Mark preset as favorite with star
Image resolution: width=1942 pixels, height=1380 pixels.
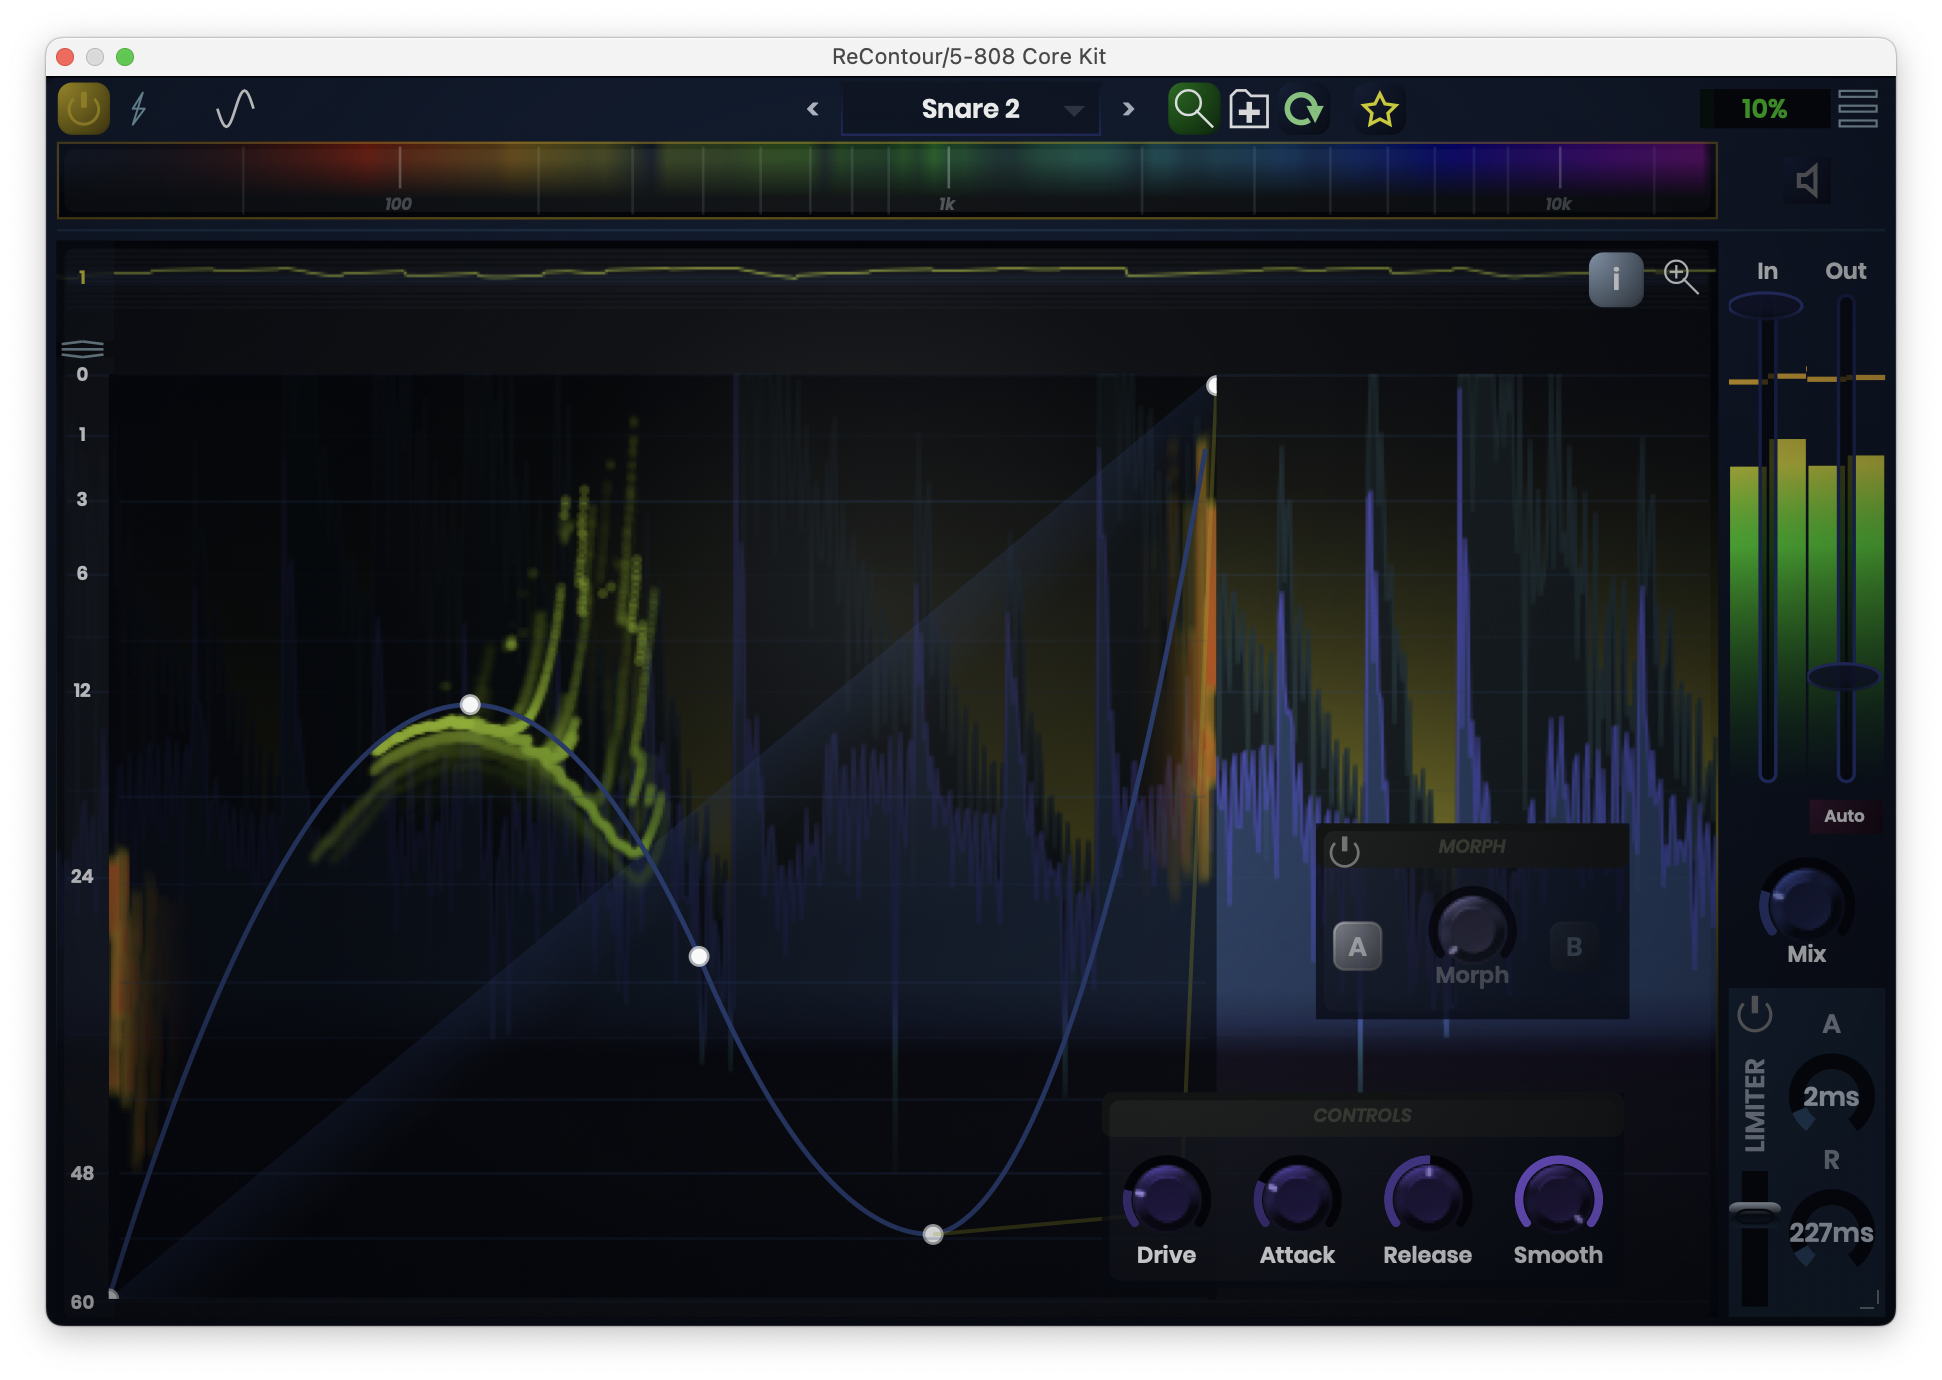[x=1379, y=109]
